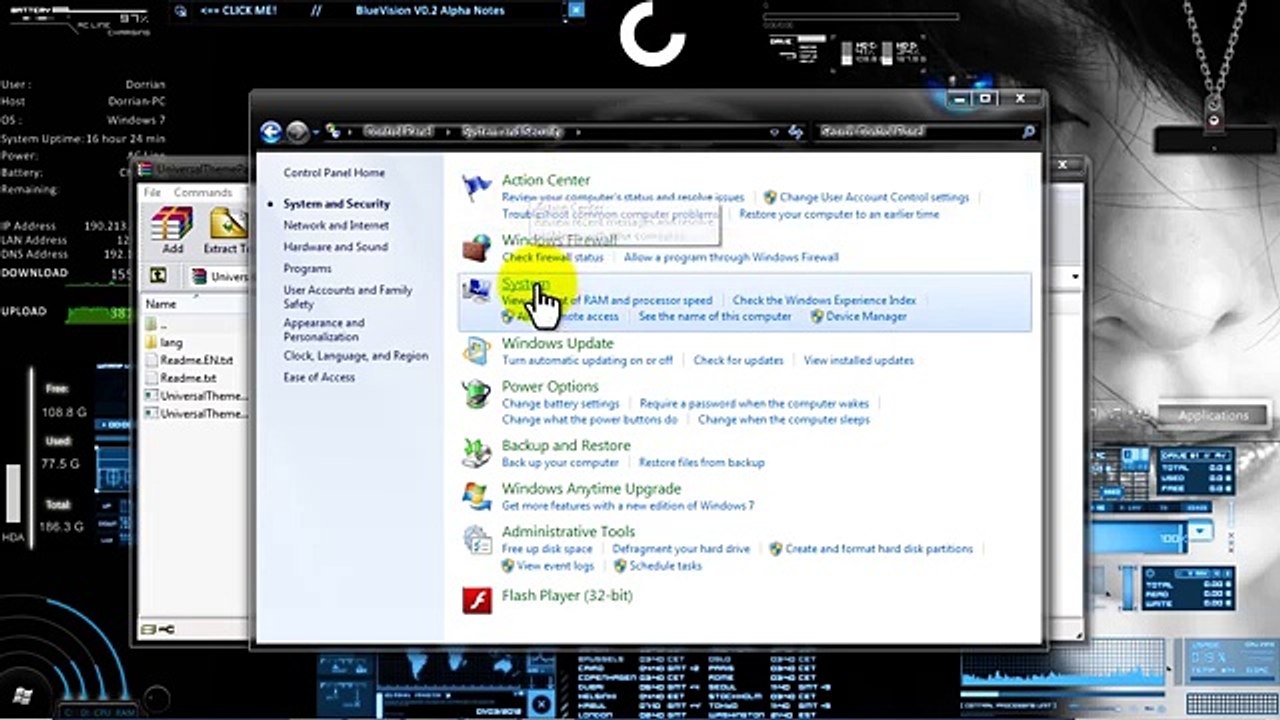Click Free up disk space link

pos(547,549)
